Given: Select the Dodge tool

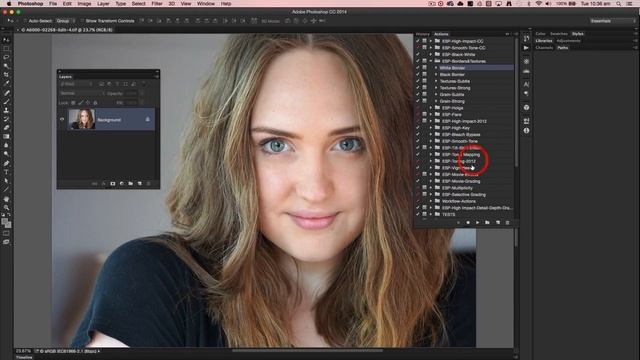Looking at the screenshot, I should [6, 154].
